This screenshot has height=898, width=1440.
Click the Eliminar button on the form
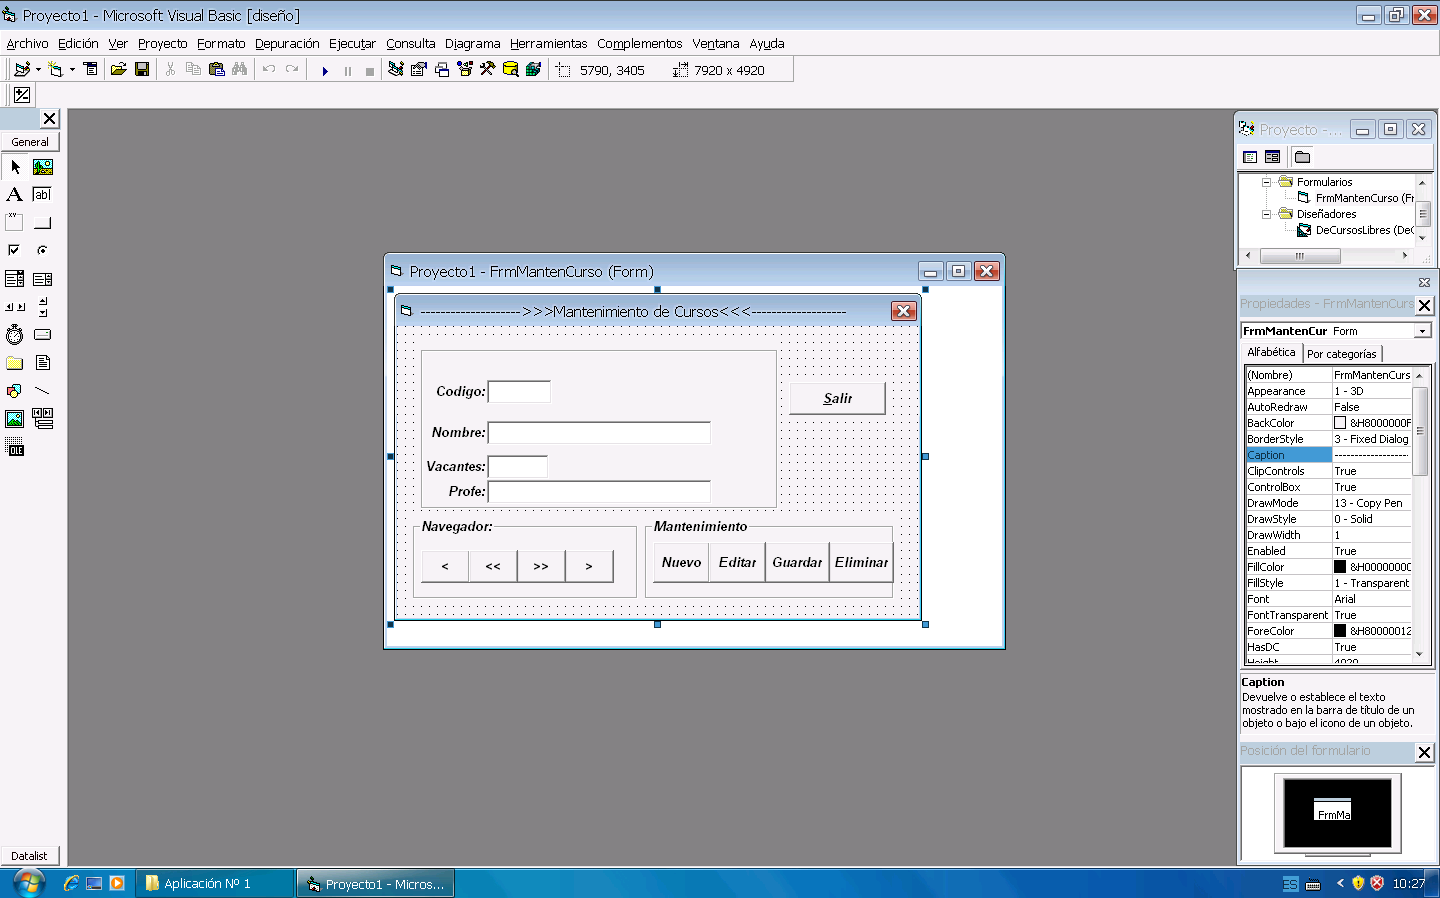[861, 562]
